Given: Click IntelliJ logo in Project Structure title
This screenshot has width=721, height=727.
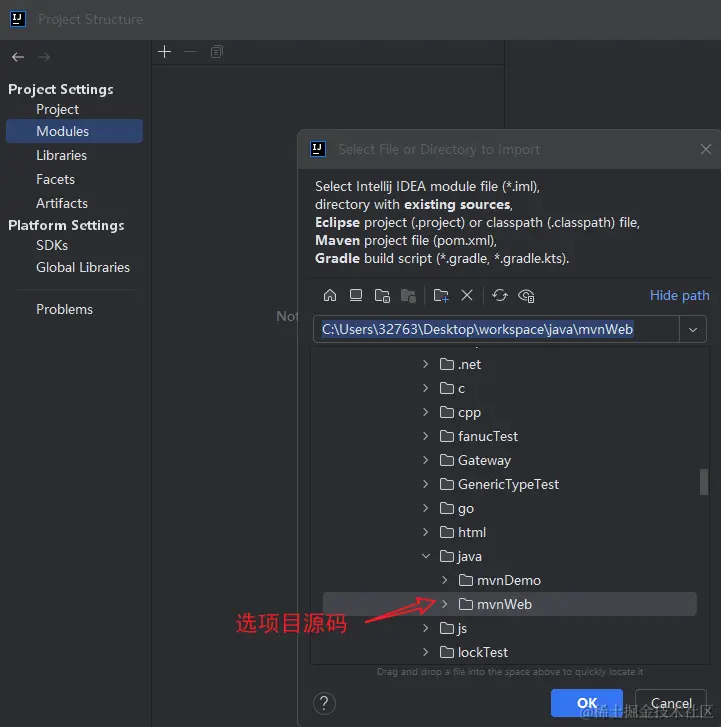Looking at the screenshot, I should [18, 19].
